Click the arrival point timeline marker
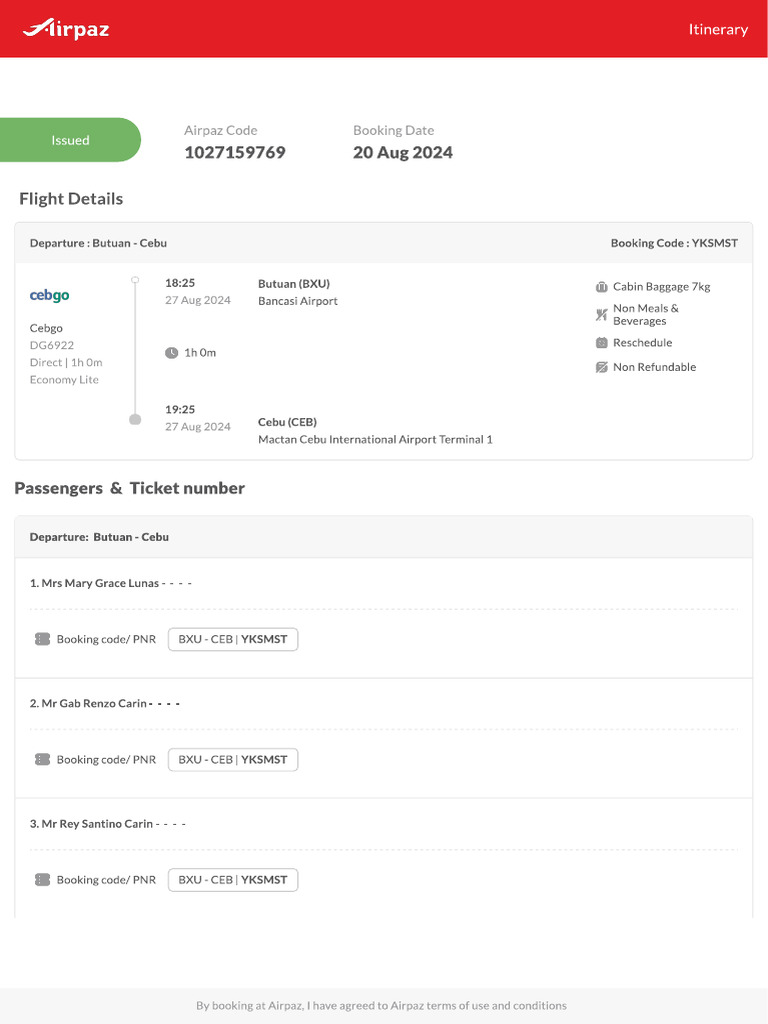This screenshot has width=768, height=1024. pyautogui.click(x=135, y=420)
